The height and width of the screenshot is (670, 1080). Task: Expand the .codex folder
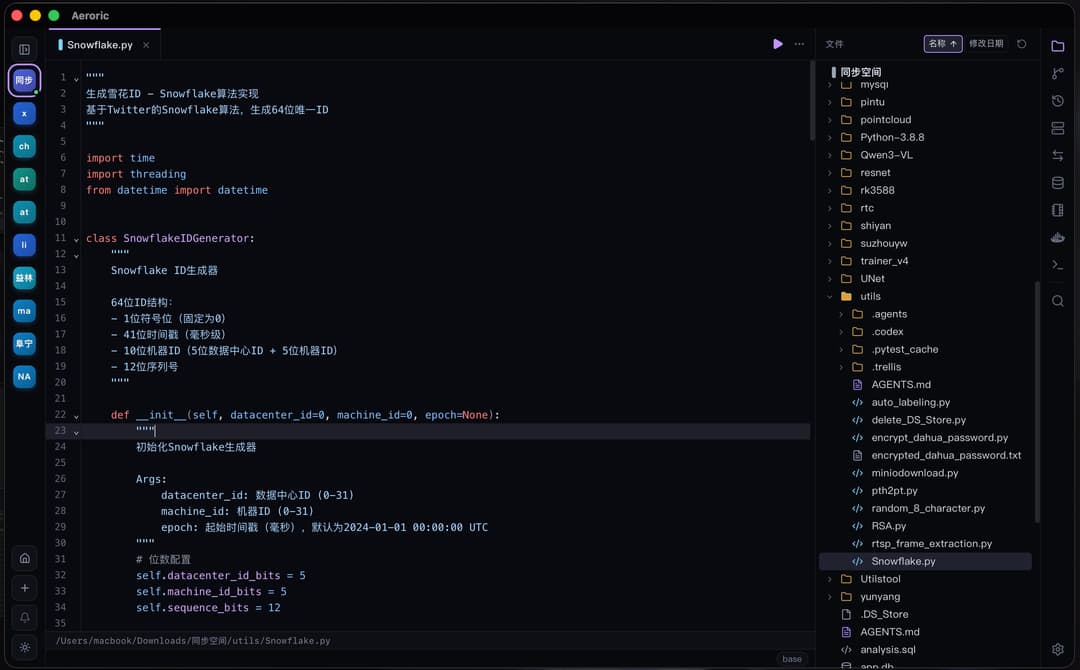[841, 332]
